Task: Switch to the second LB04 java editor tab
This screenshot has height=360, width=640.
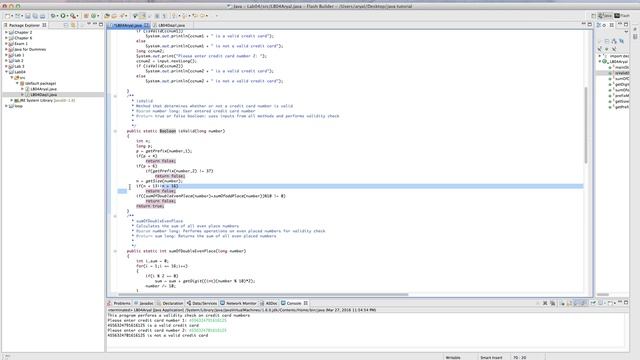Action: [x=171, y=25]
